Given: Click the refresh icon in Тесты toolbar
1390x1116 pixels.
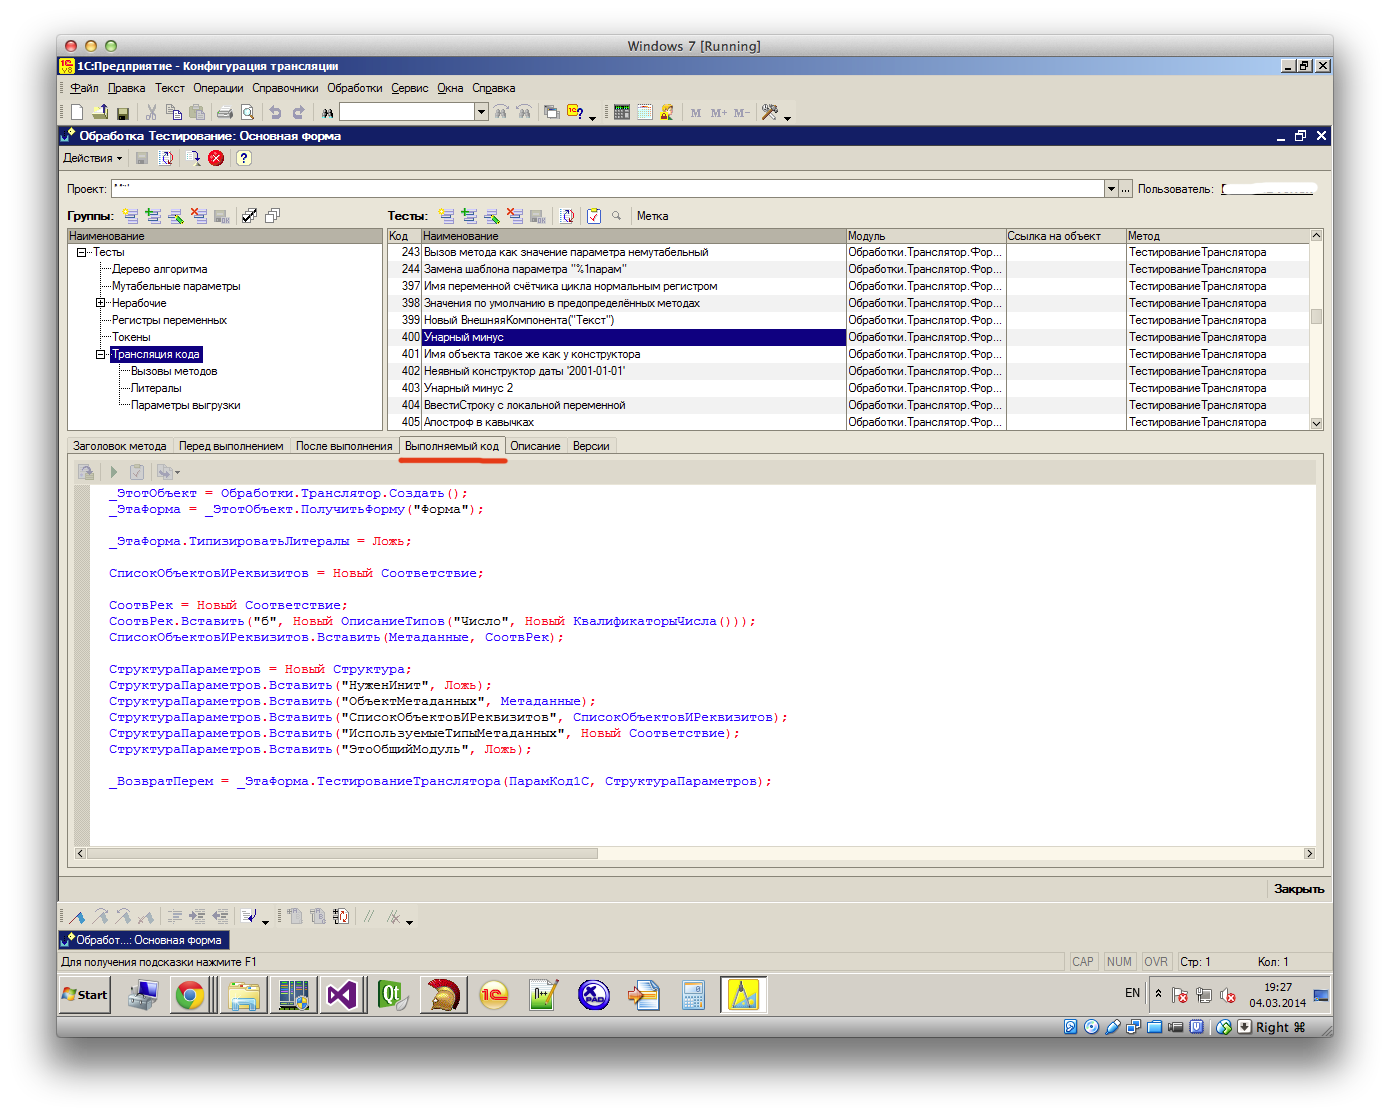Looking at the screenshot, I should coord(567,215).
